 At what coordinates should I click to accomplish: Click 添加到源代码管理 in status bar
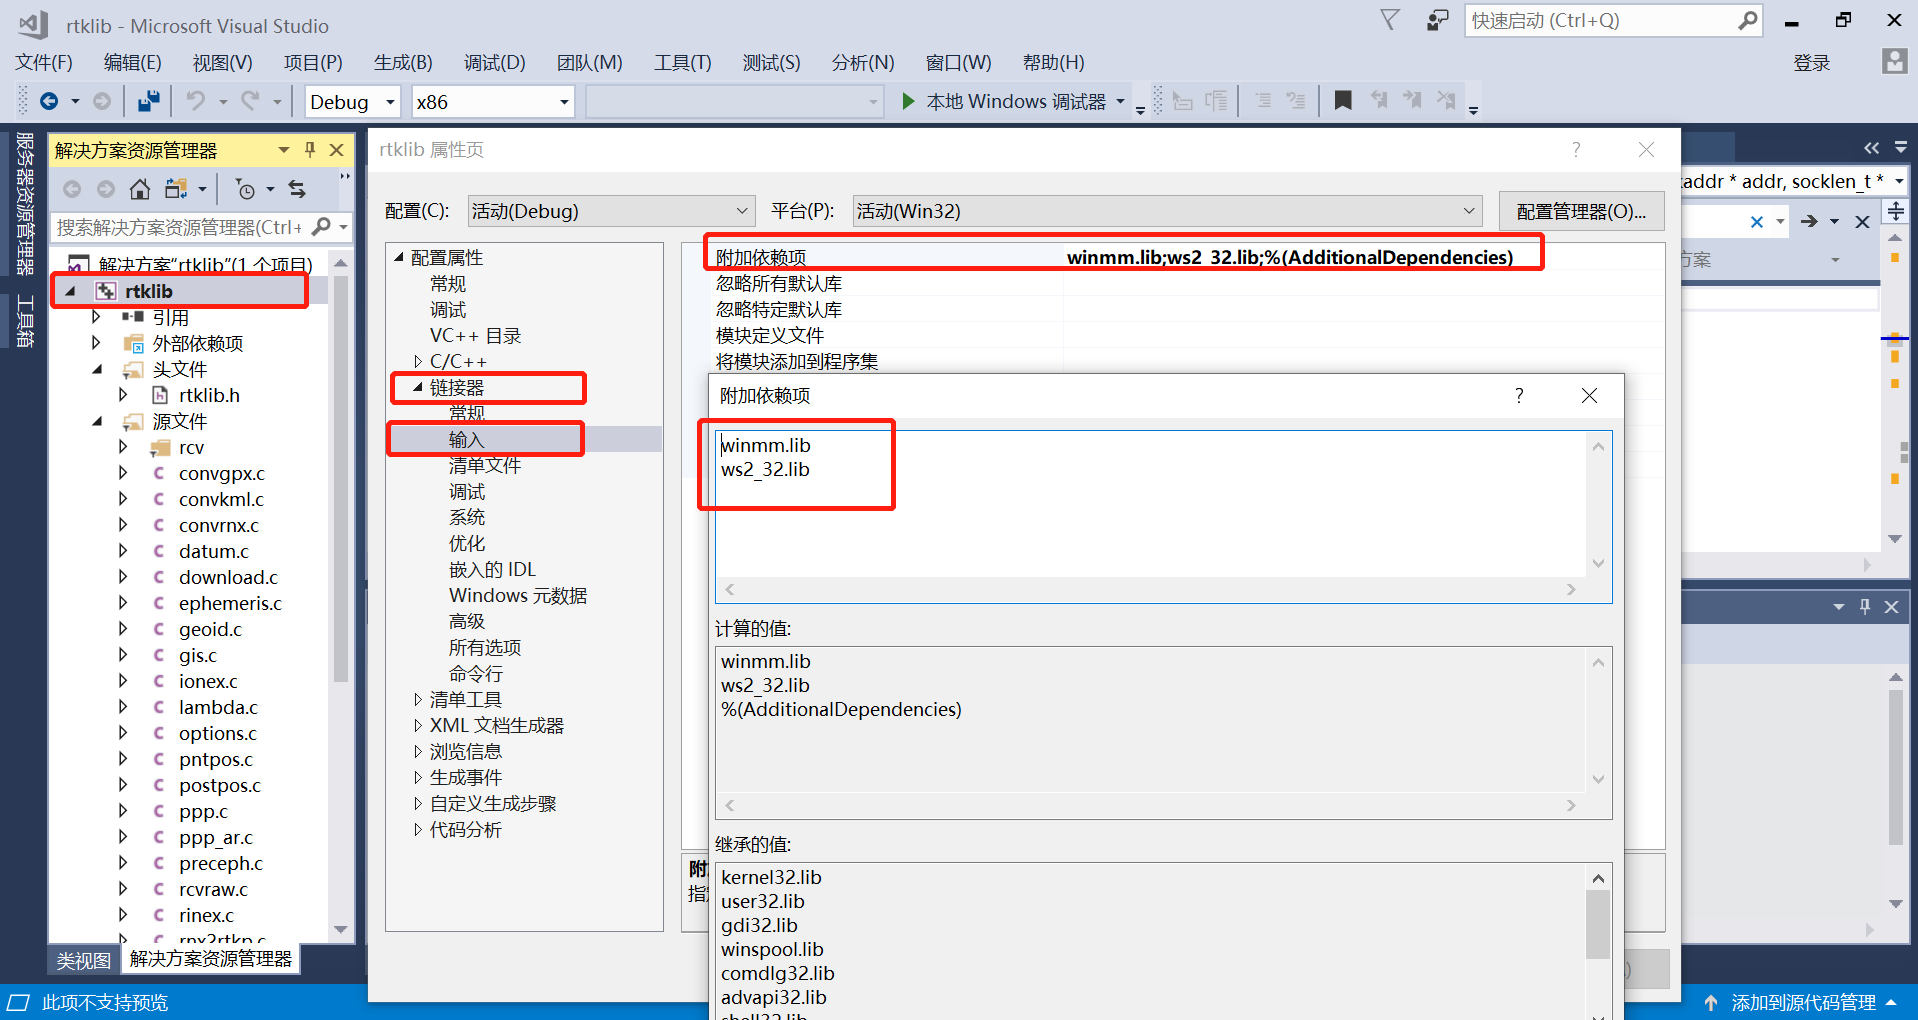coord(1803,1002)
